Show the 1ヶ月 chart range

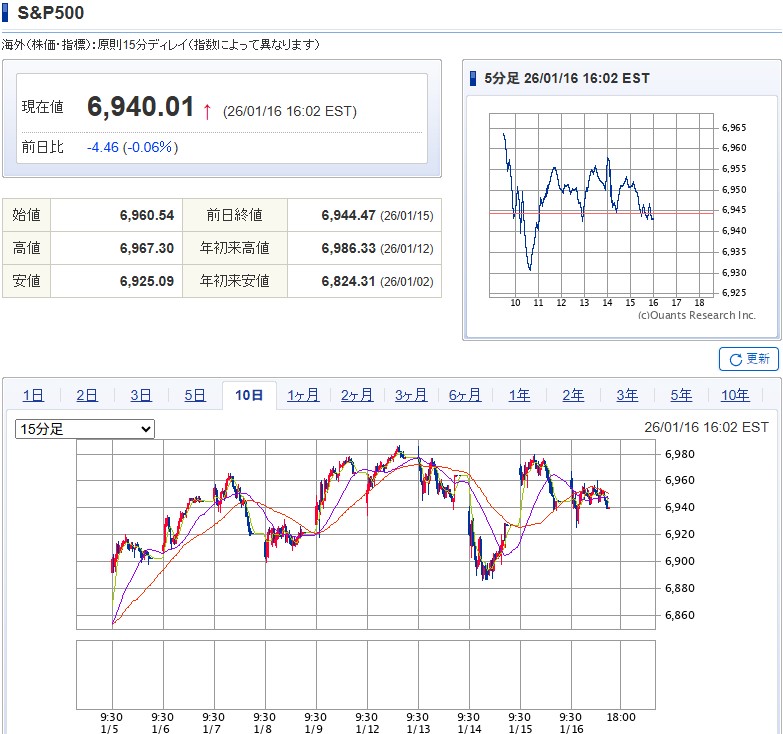click(303, 395)
